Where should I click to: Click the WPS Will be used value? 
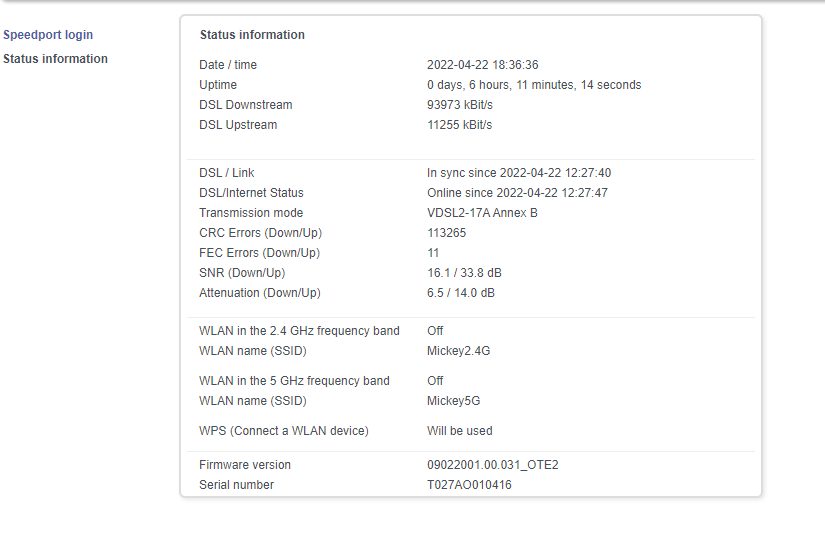pyautogui.click(x=459, y=430)
